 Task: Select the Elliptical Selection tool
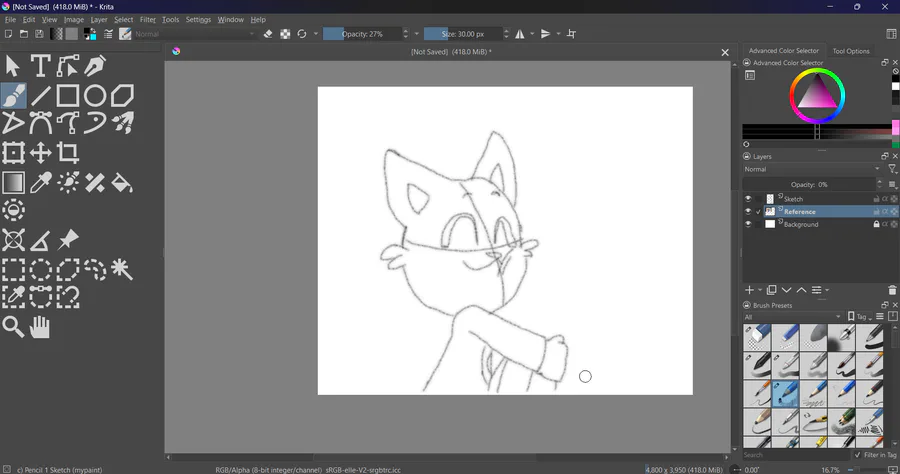40,270
